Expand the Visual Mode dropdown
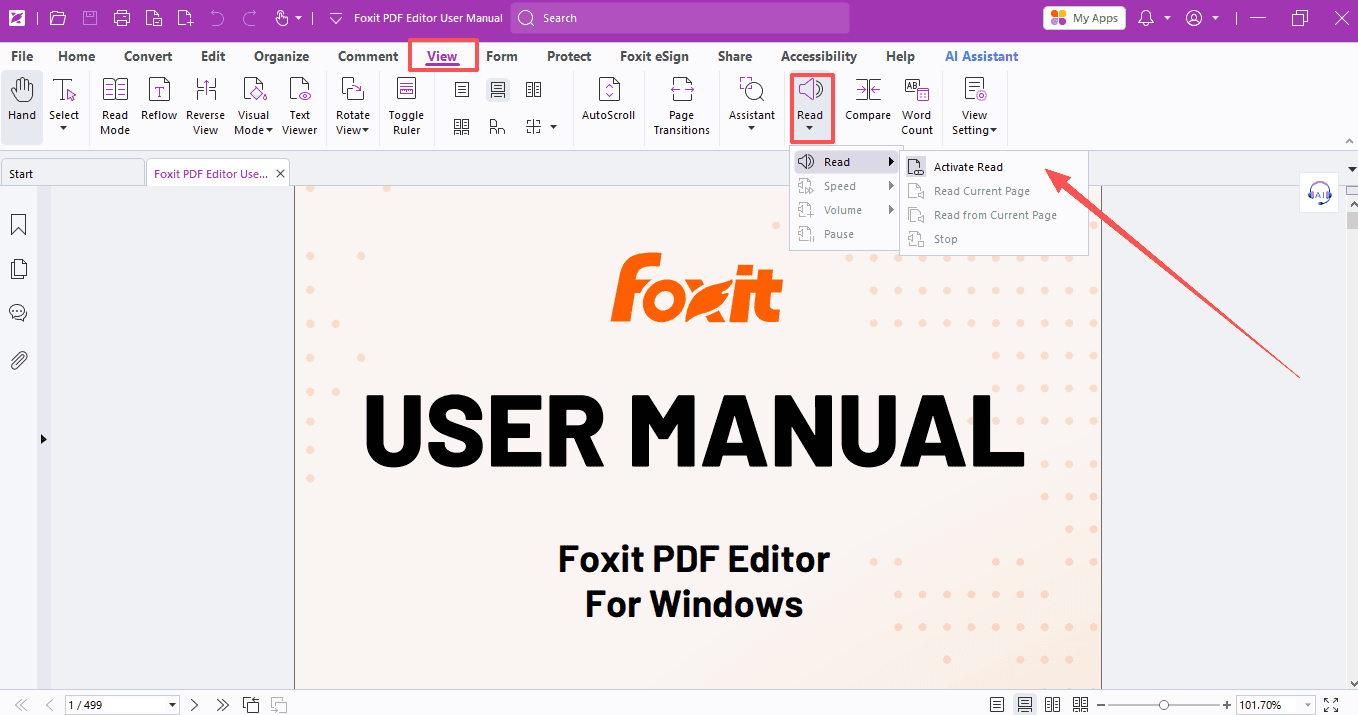This screenshot has height=715, width=1358. [268, 130]
